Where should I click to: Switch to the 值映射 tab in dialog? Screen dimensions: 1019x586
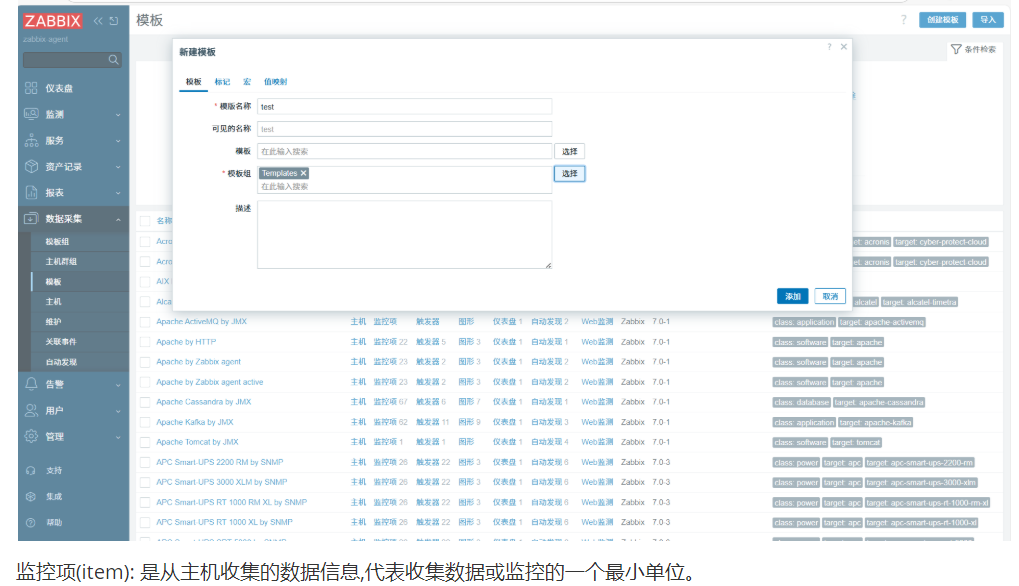276,82
